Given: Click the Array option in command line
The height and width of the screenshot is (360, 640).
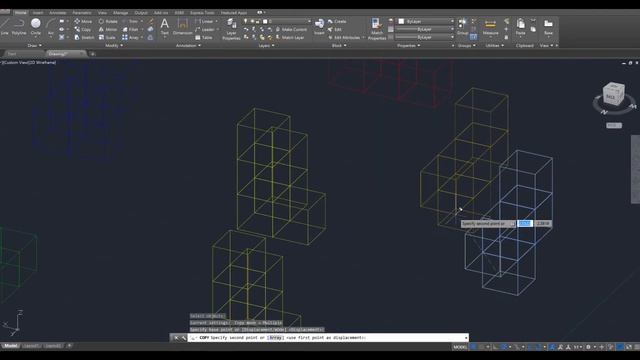Looking at the screenshot, I should click(x=275, y=338).
